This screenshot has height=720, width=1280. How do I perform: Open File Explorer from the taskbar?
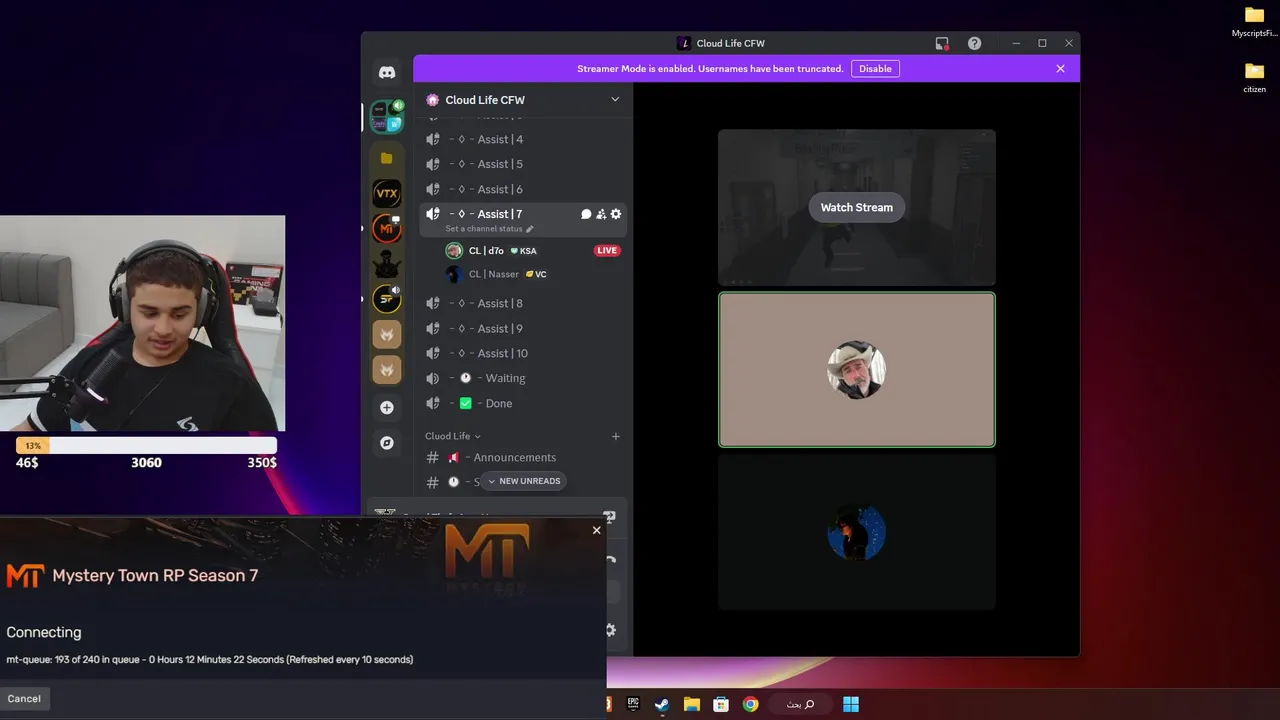click(691, 704)
